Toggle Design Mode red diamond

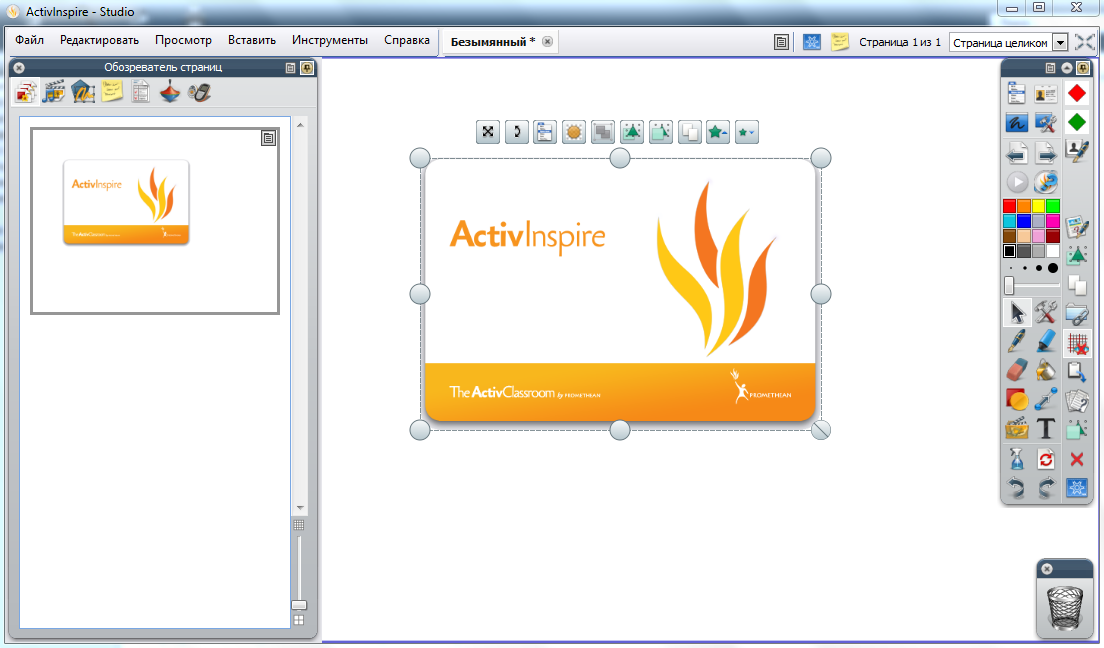1077,93
